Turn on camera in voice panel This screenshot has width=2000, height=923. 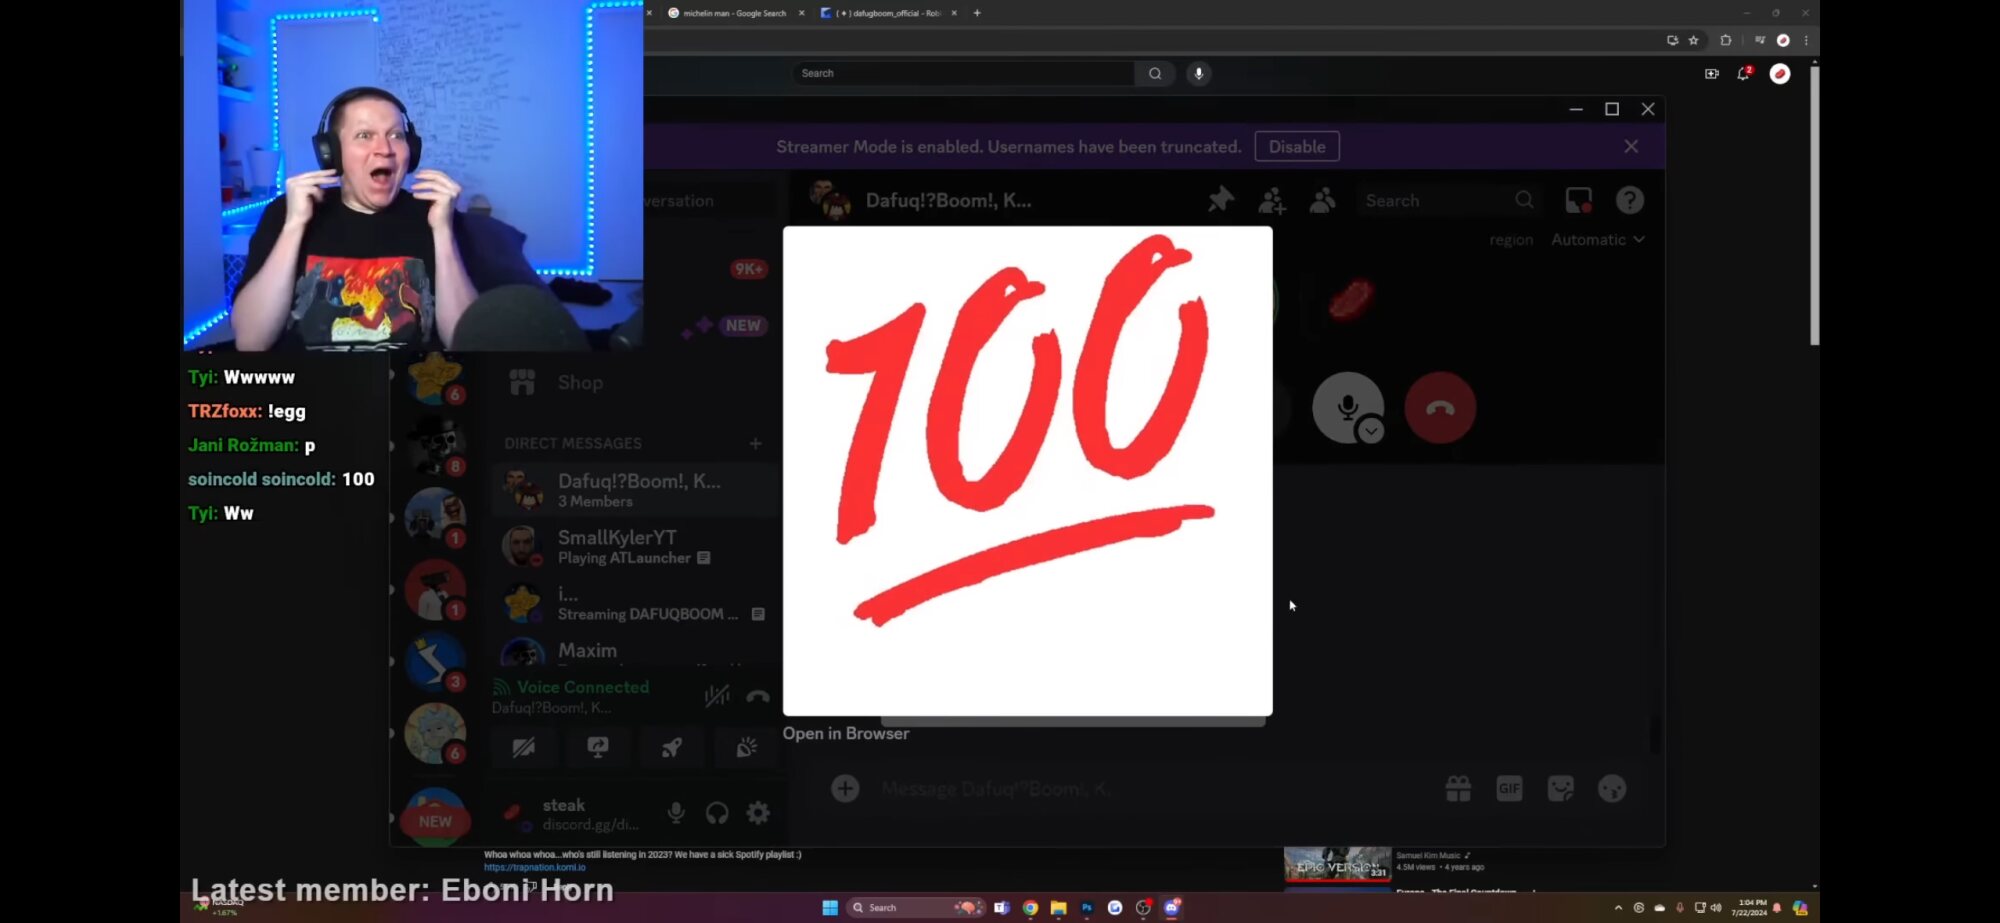click(523, 748)
